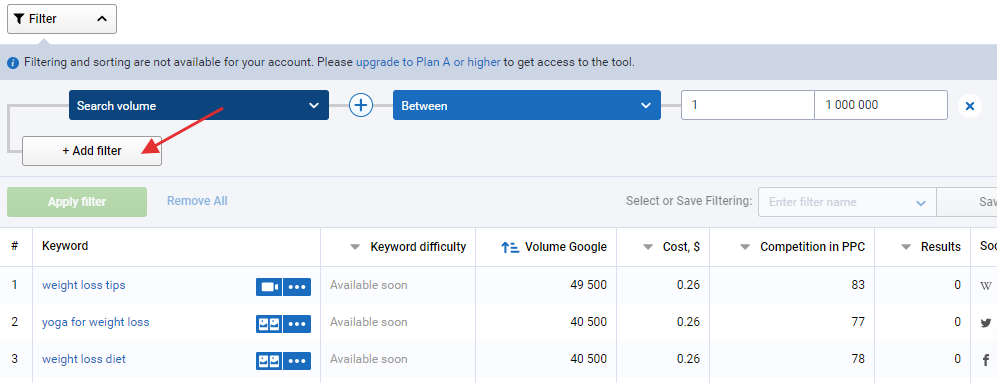Image resolution: width=997 pixels, height=383 pixels.
Task: Open the more options menu for yoga for weight loss
Action: click(x=297, y=324)
